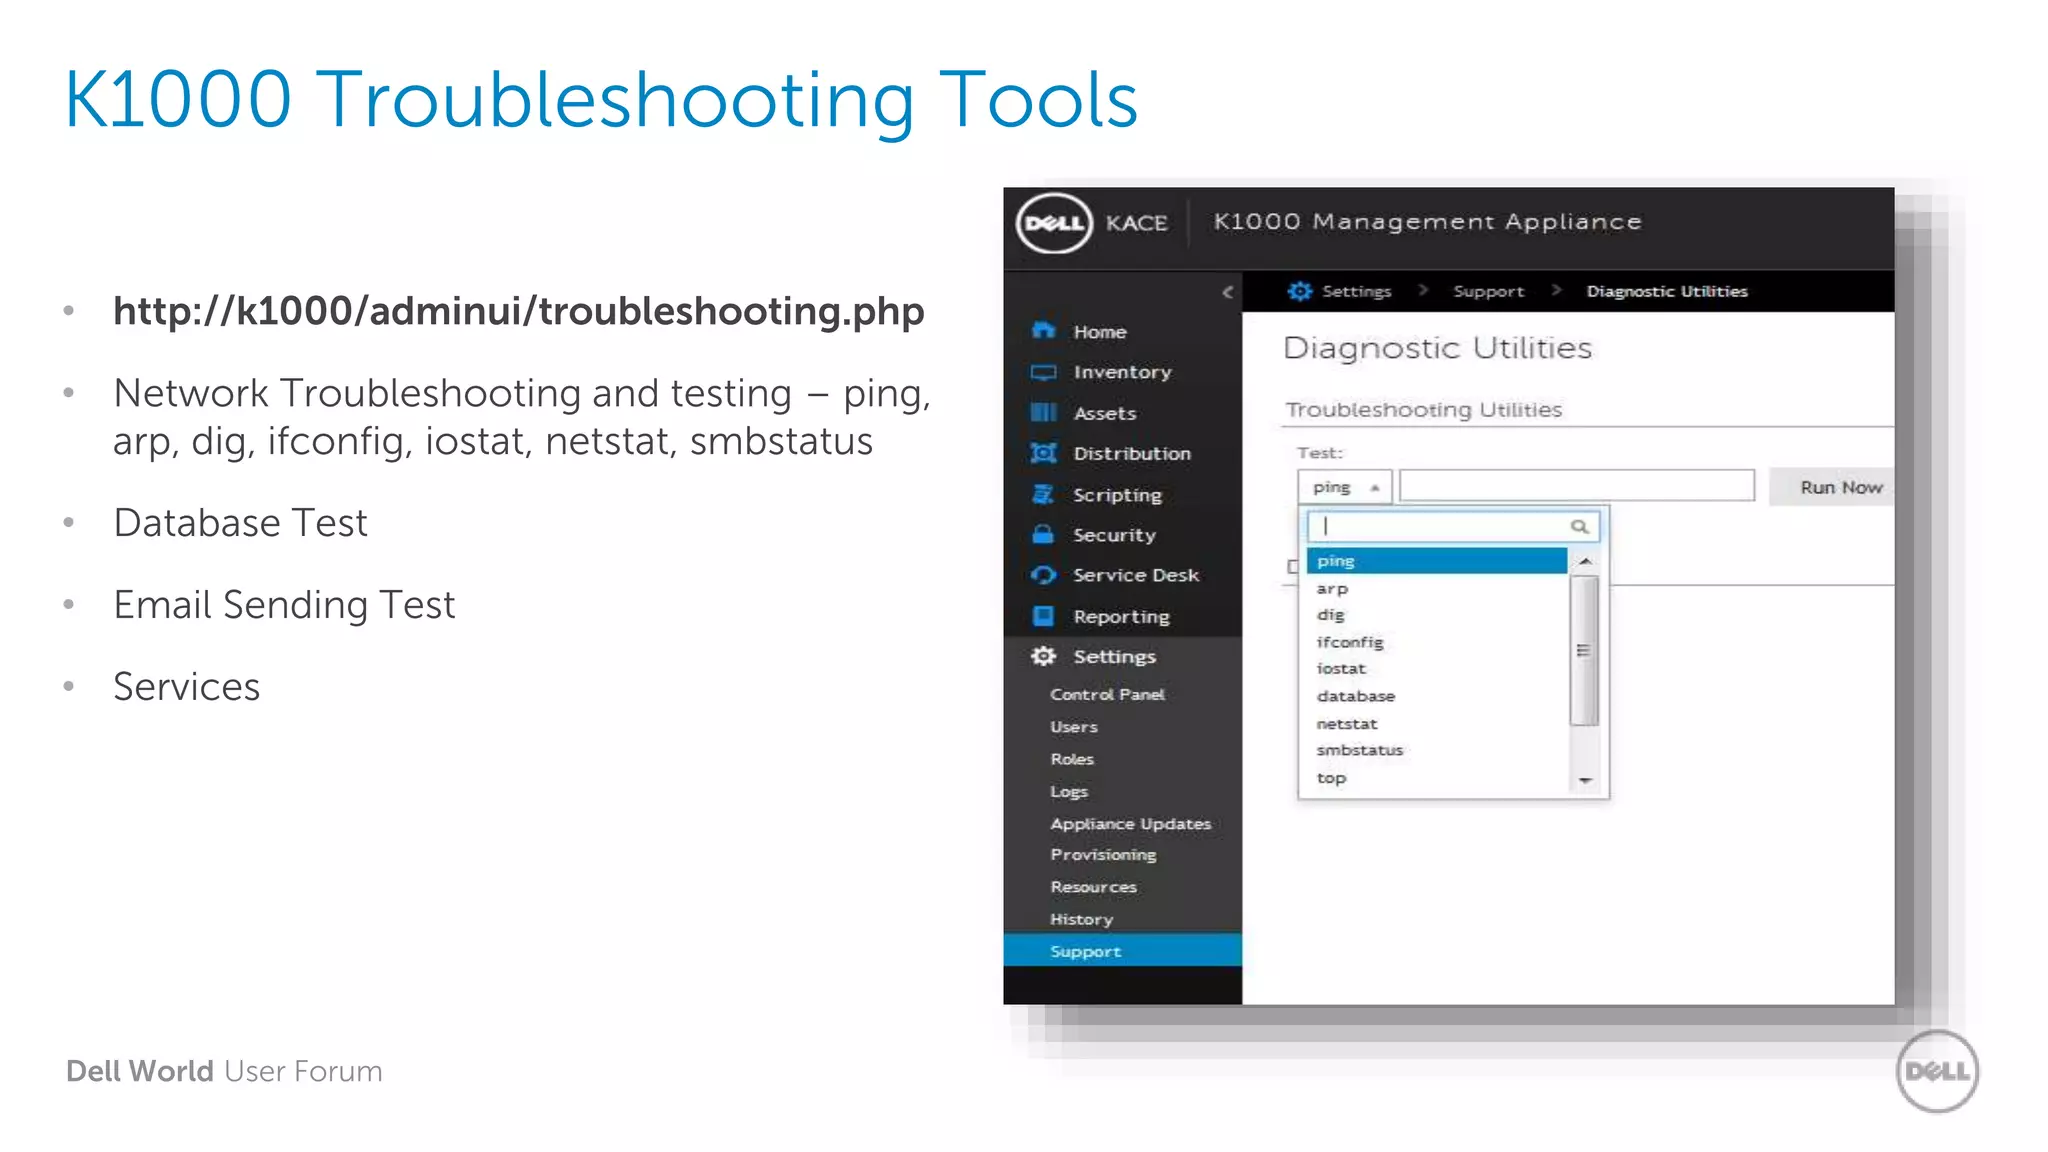Open the Scripting menu item
Screen dimensions: 2048x1152
tap(1117, 495)
